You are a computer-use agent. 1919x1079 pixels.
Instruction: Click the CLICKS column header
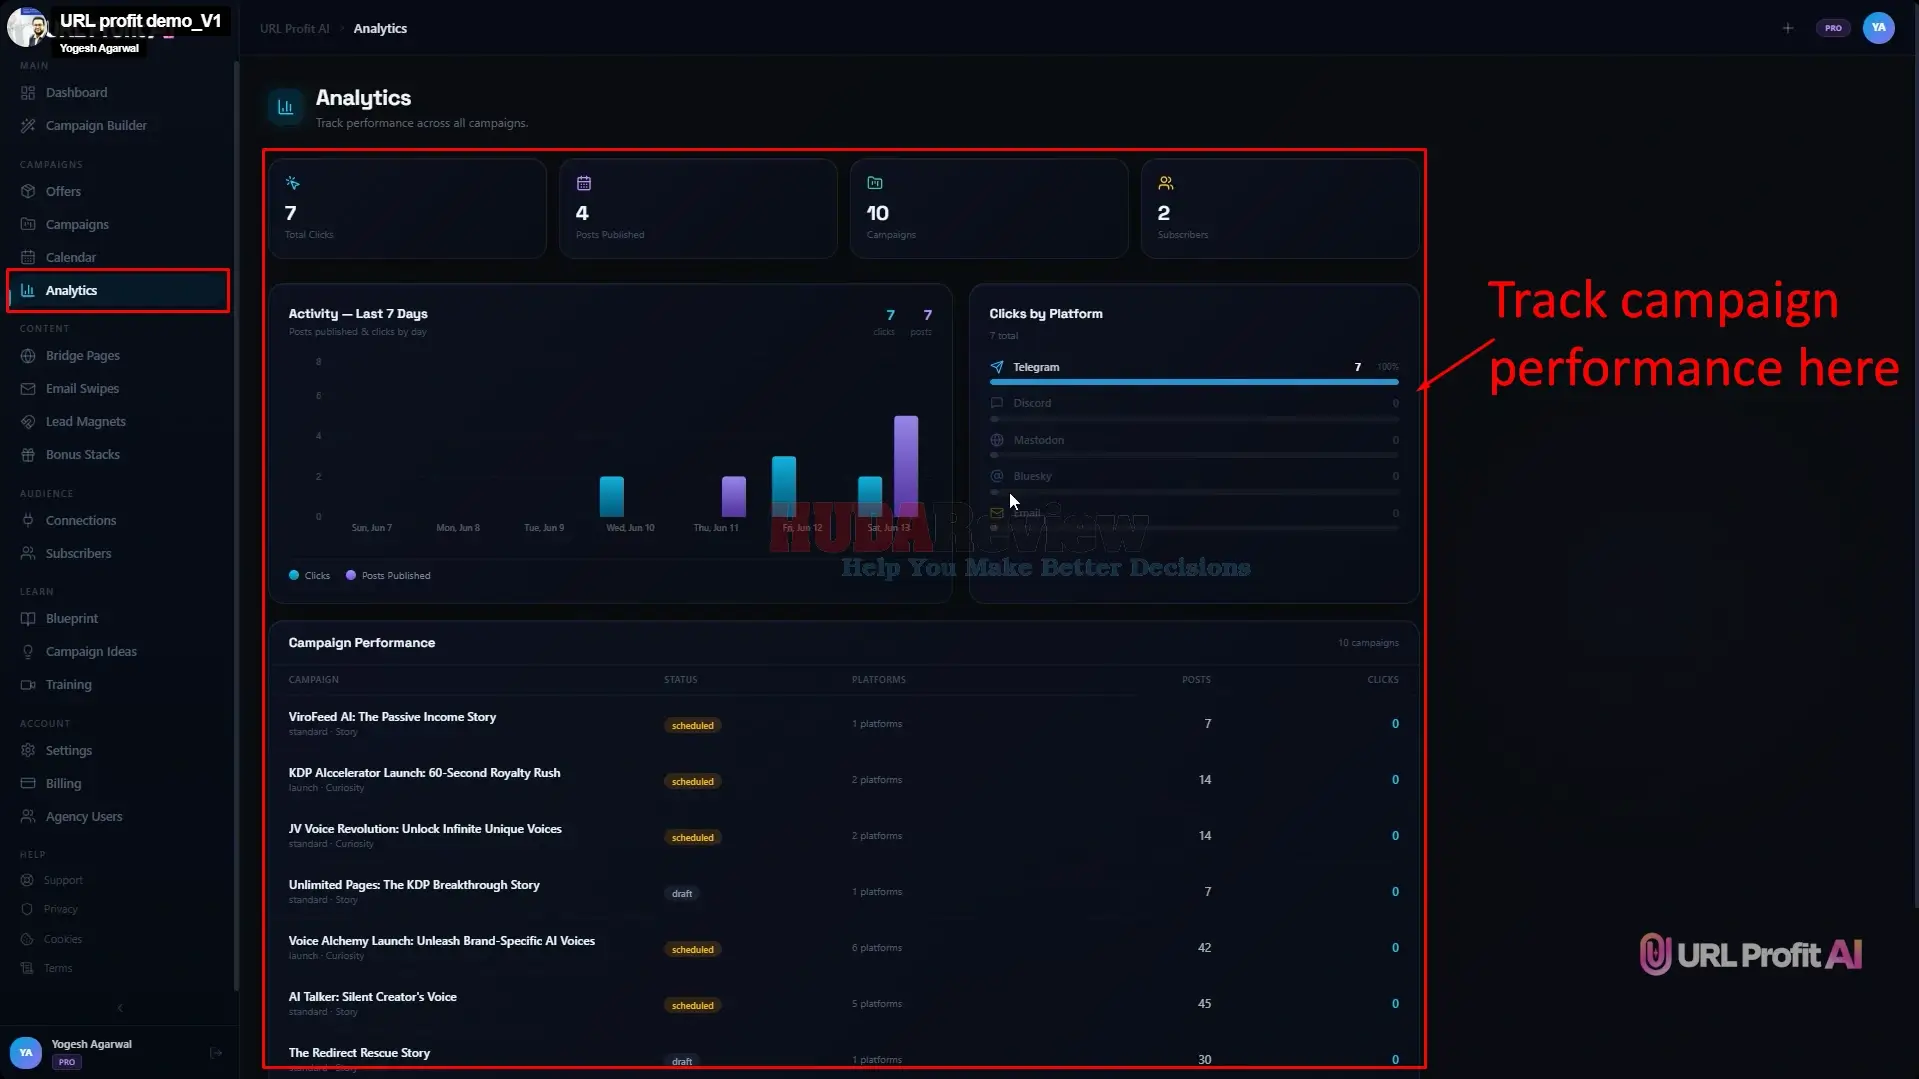click(1383, 680)
